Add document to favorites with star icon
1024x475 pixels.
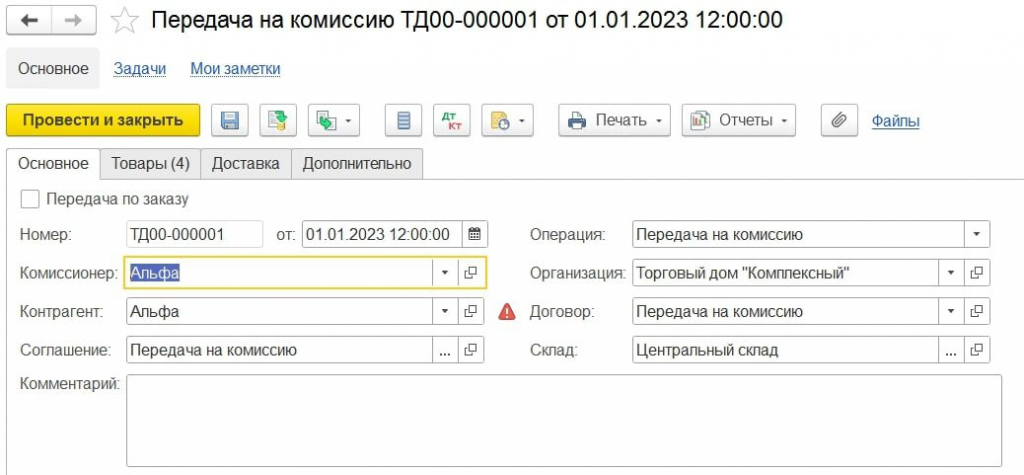pos(124,20)
